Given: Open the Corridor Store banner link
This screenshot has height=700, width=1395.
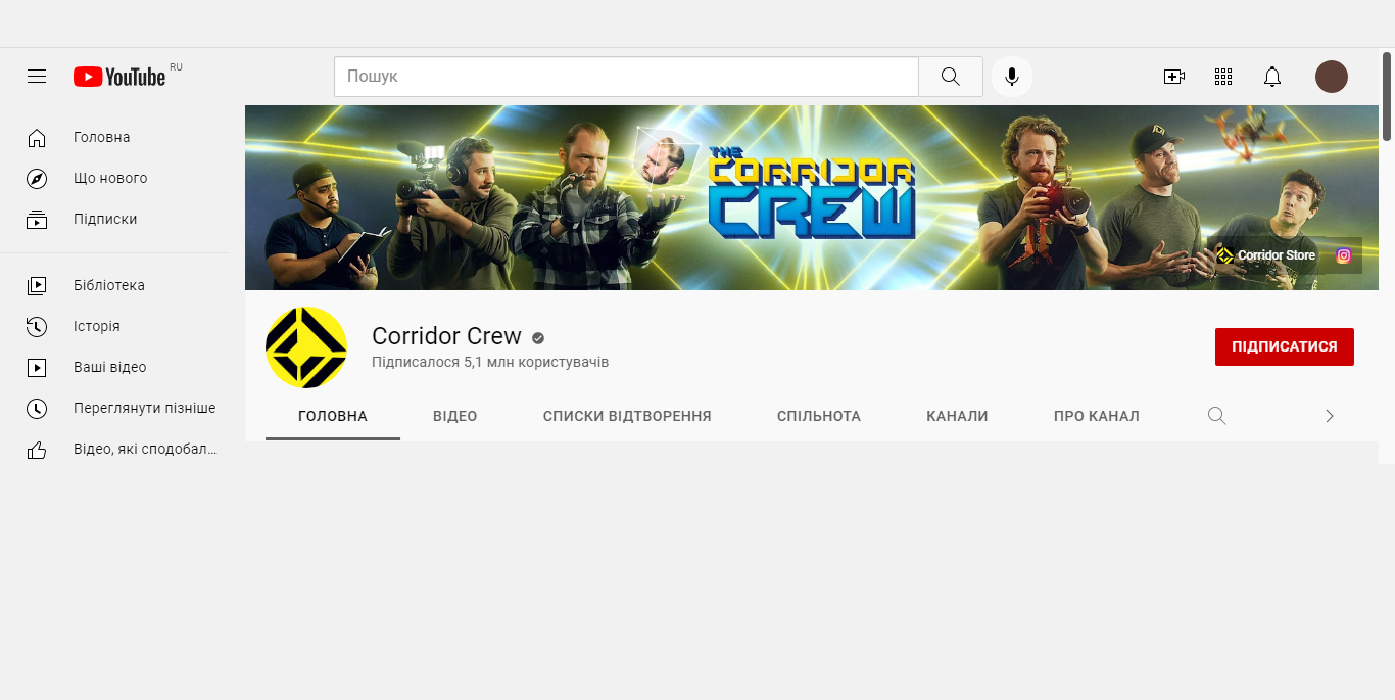Looking at the screenshot, I should pyautogui.click(x=1265, y=255).
